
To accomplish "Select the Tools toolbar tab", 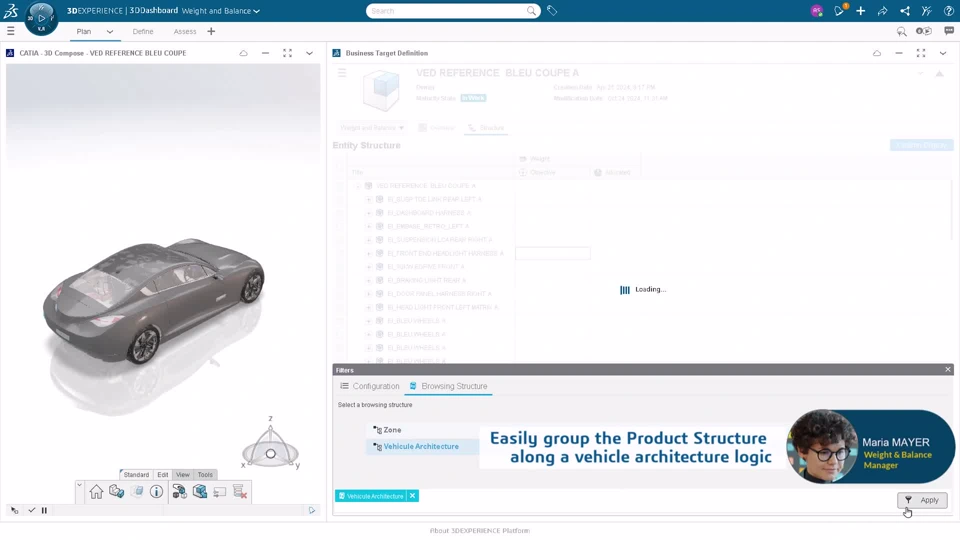I will (x=205, y=474).
